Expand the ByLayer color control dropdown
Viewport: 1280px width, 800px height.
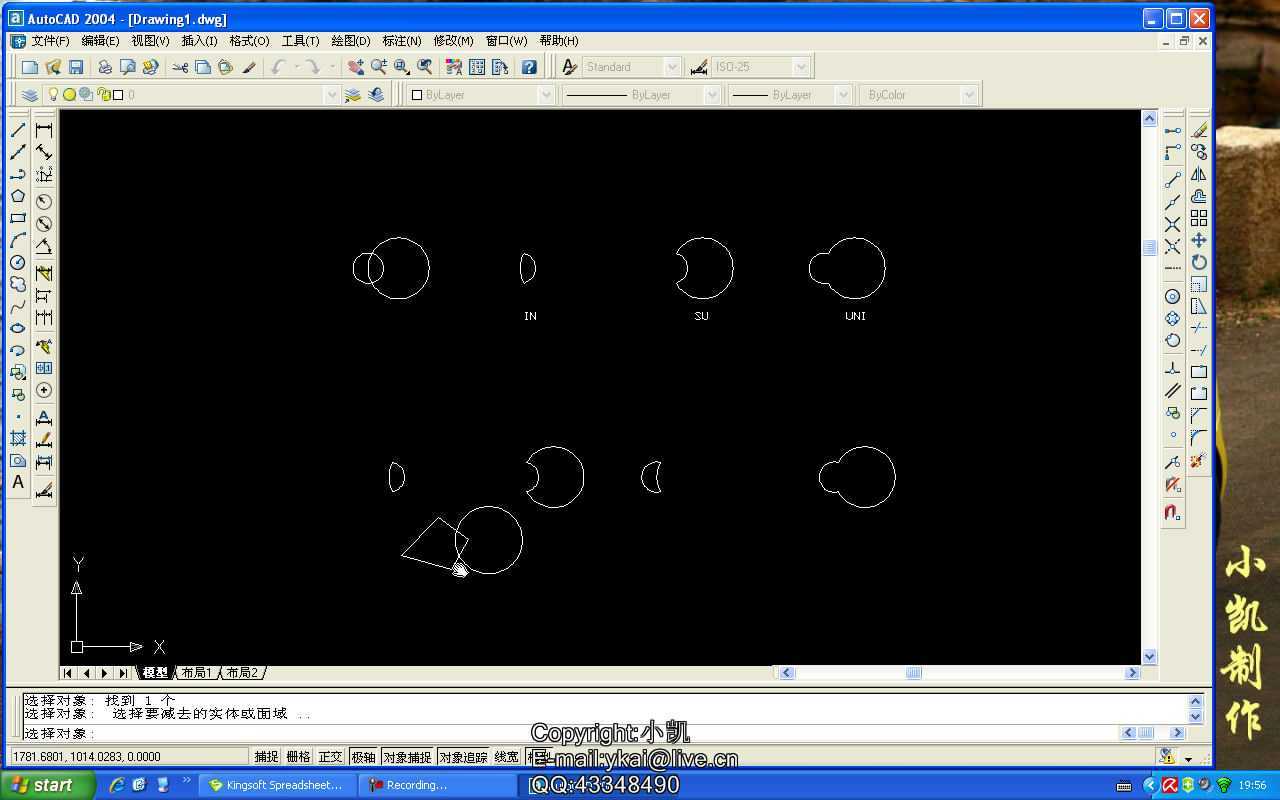tap(546, 95)
